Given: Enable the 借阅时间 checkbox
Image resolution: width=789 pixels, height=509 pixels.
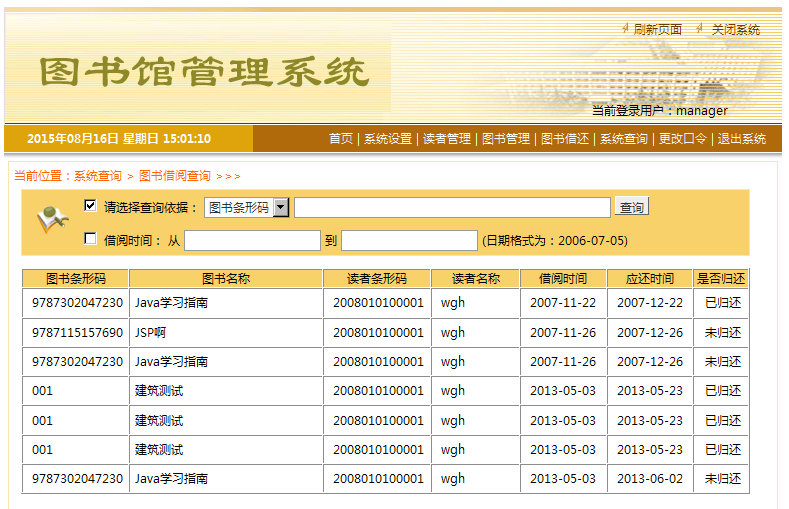Looking at the screenshot, I should [x=90, y=238].
